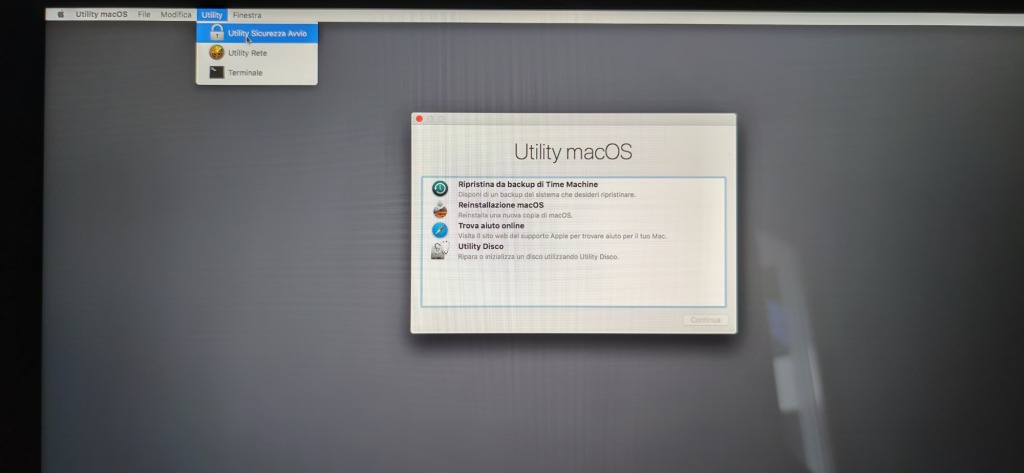Click the Safari compass icon
This screenshot has height=473, width=1024.
click(x=440, y=230)
